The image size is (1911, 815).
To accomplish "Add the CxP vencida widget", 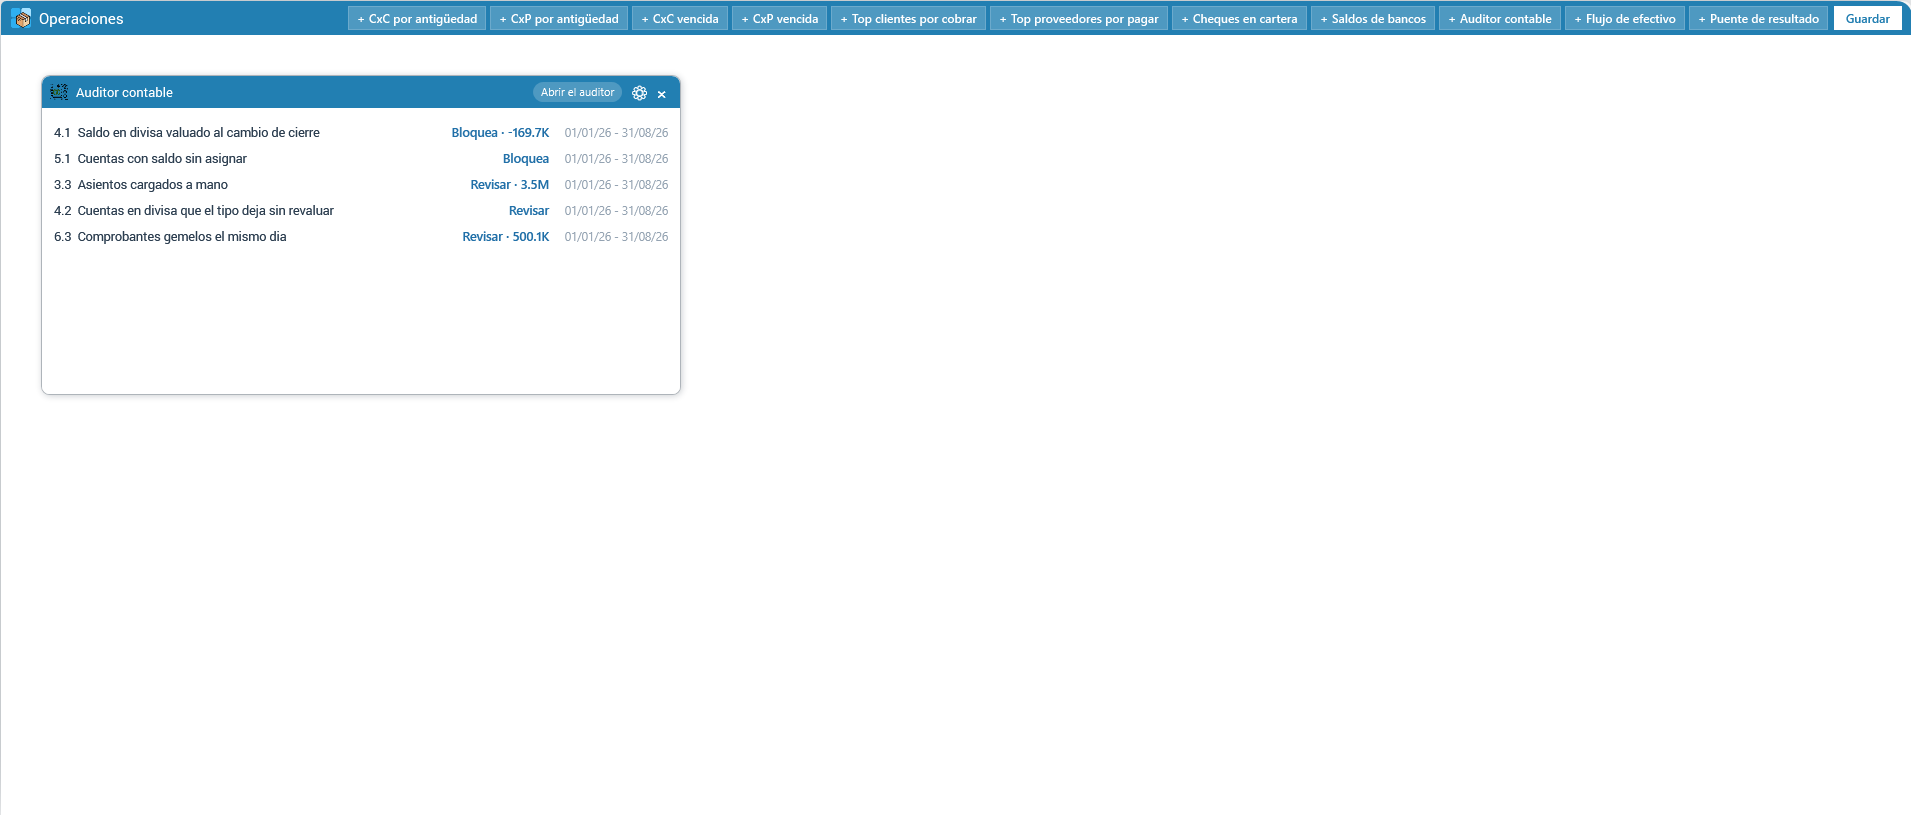I will pos(780,18).
